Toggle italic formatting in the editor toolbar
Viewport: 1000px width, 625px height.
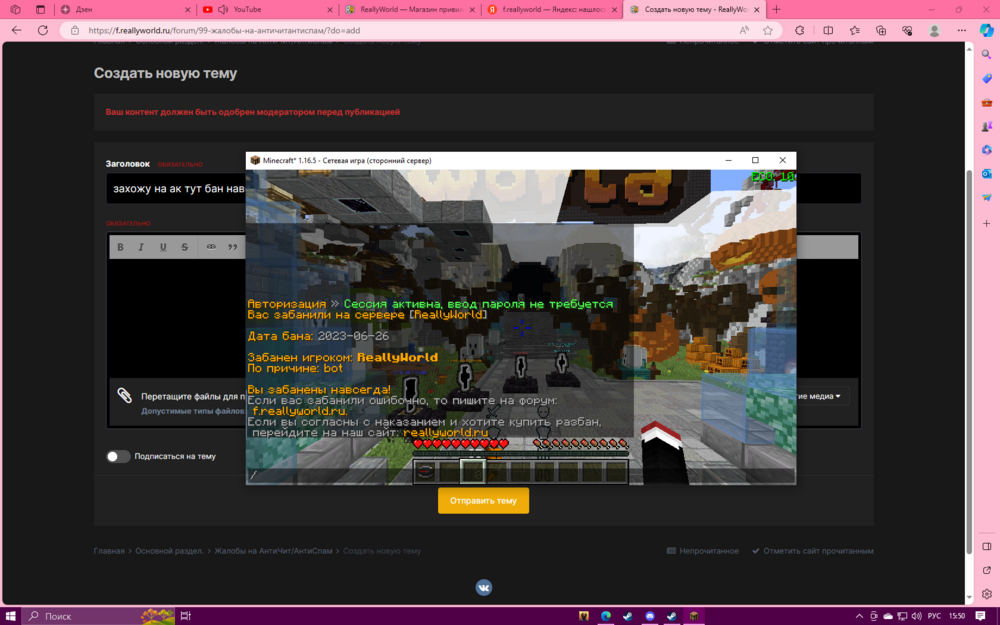click(x=141, y=247)
